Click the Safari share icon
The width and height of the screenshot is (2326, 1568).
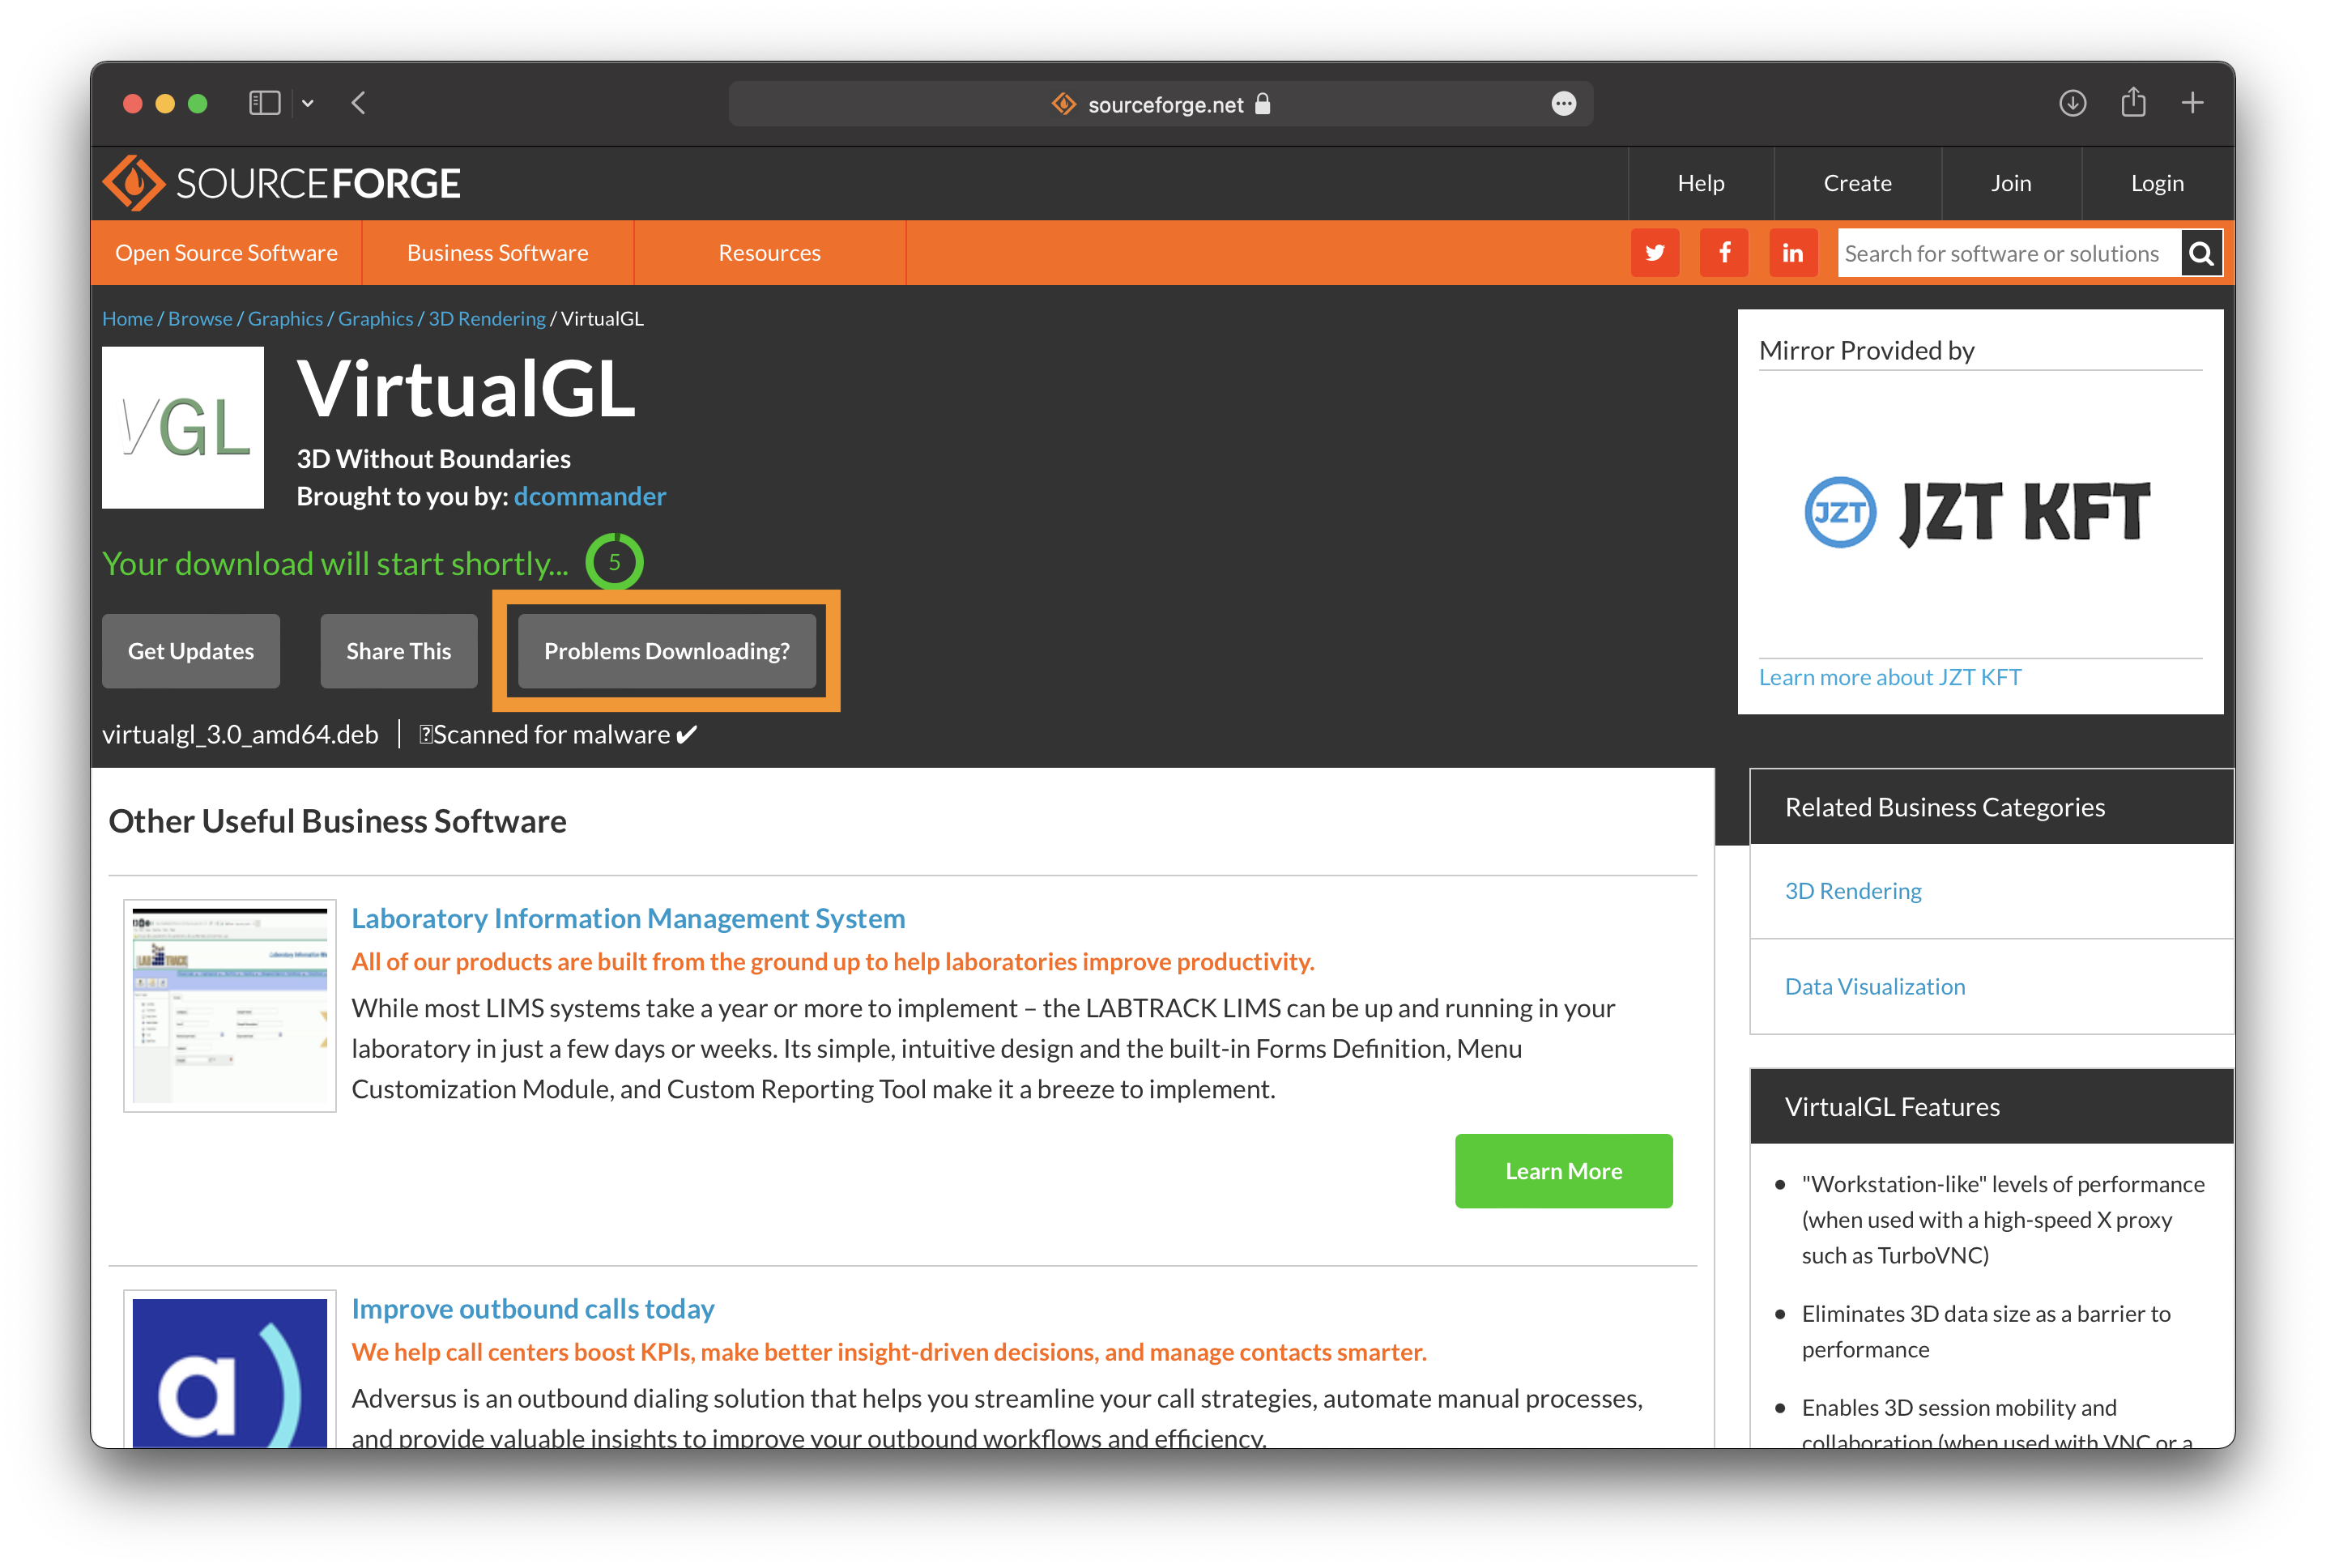(2133, 102)
